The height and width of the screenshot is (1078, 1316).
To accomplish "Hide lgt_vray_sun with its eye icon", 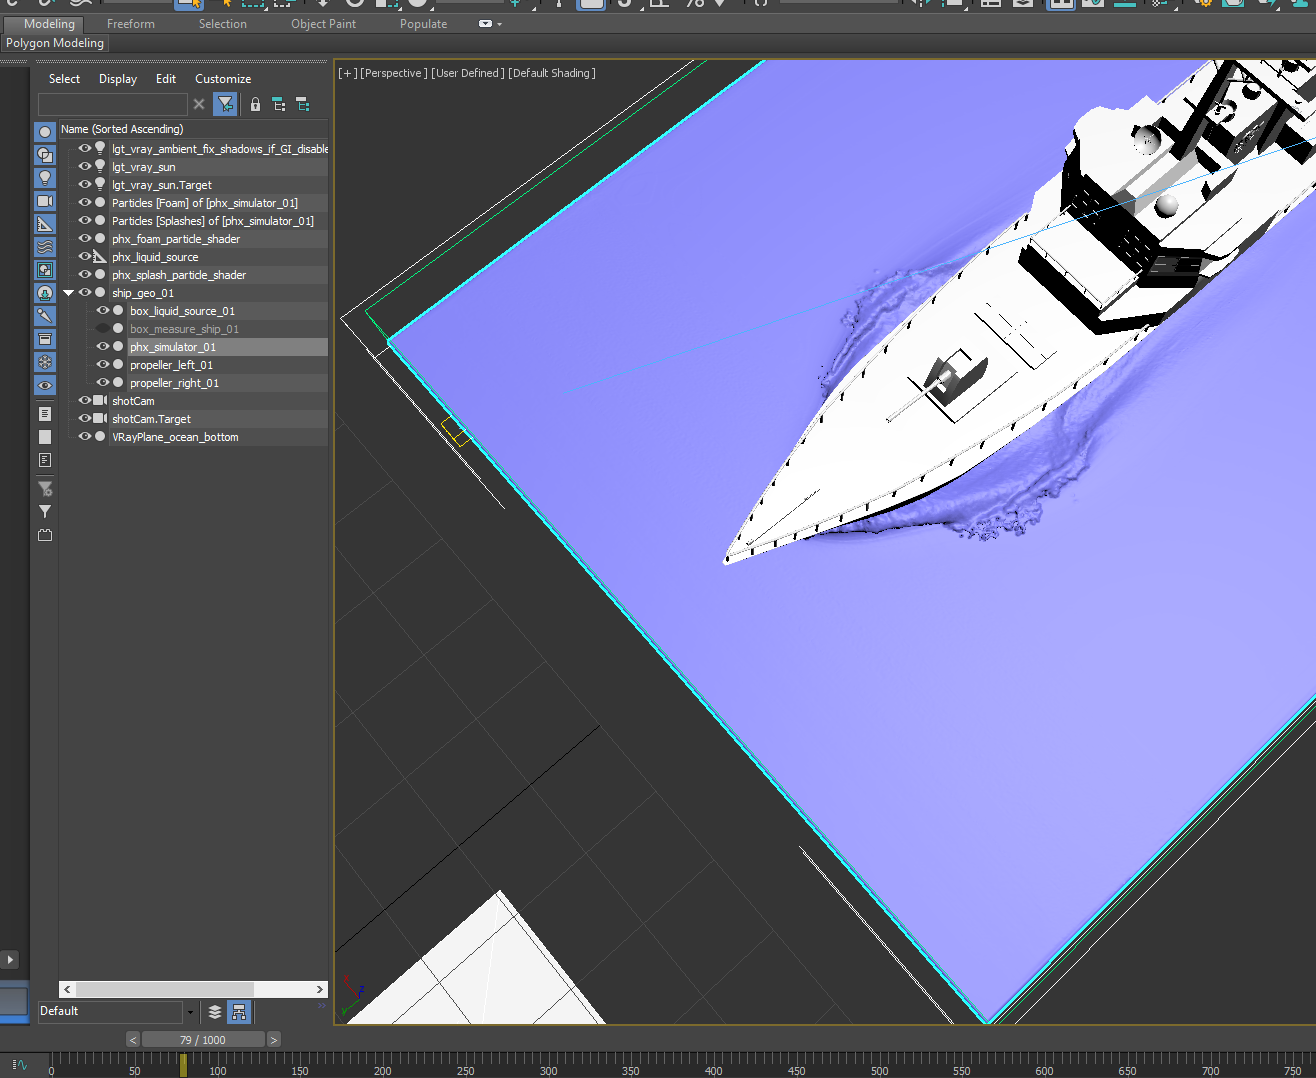I will (85, 166).
